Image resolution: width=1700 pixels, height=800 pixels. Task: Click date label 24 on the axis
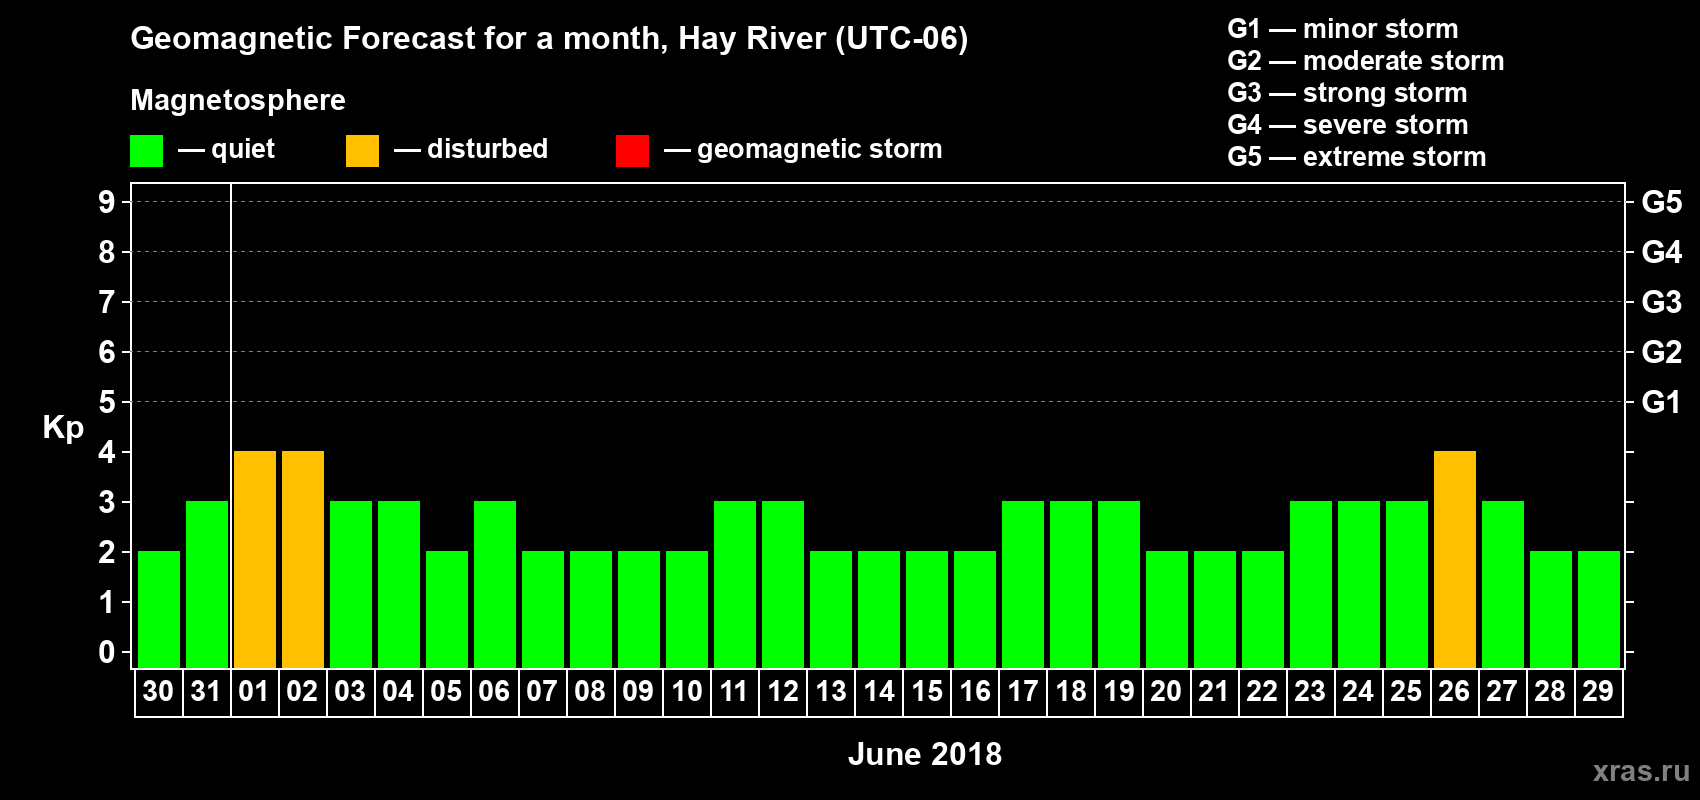1358,691
